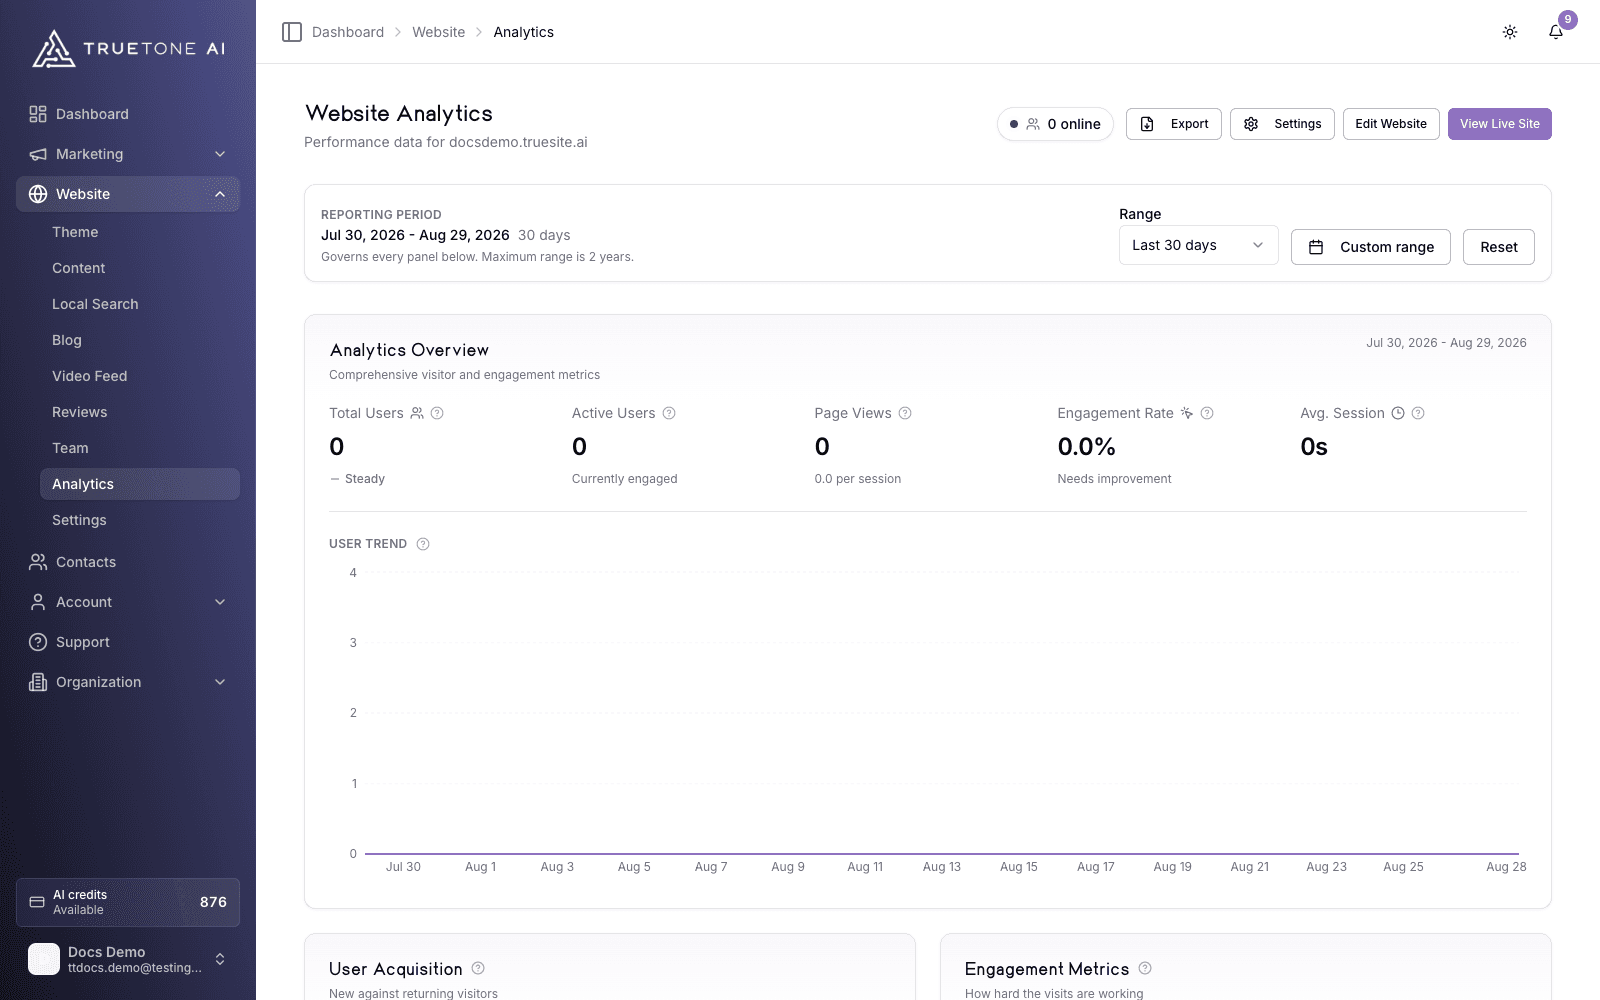This screenshot has width=1600, height=1000.
Task: Select Analytics in the sidebar
Action: point(140,484)
